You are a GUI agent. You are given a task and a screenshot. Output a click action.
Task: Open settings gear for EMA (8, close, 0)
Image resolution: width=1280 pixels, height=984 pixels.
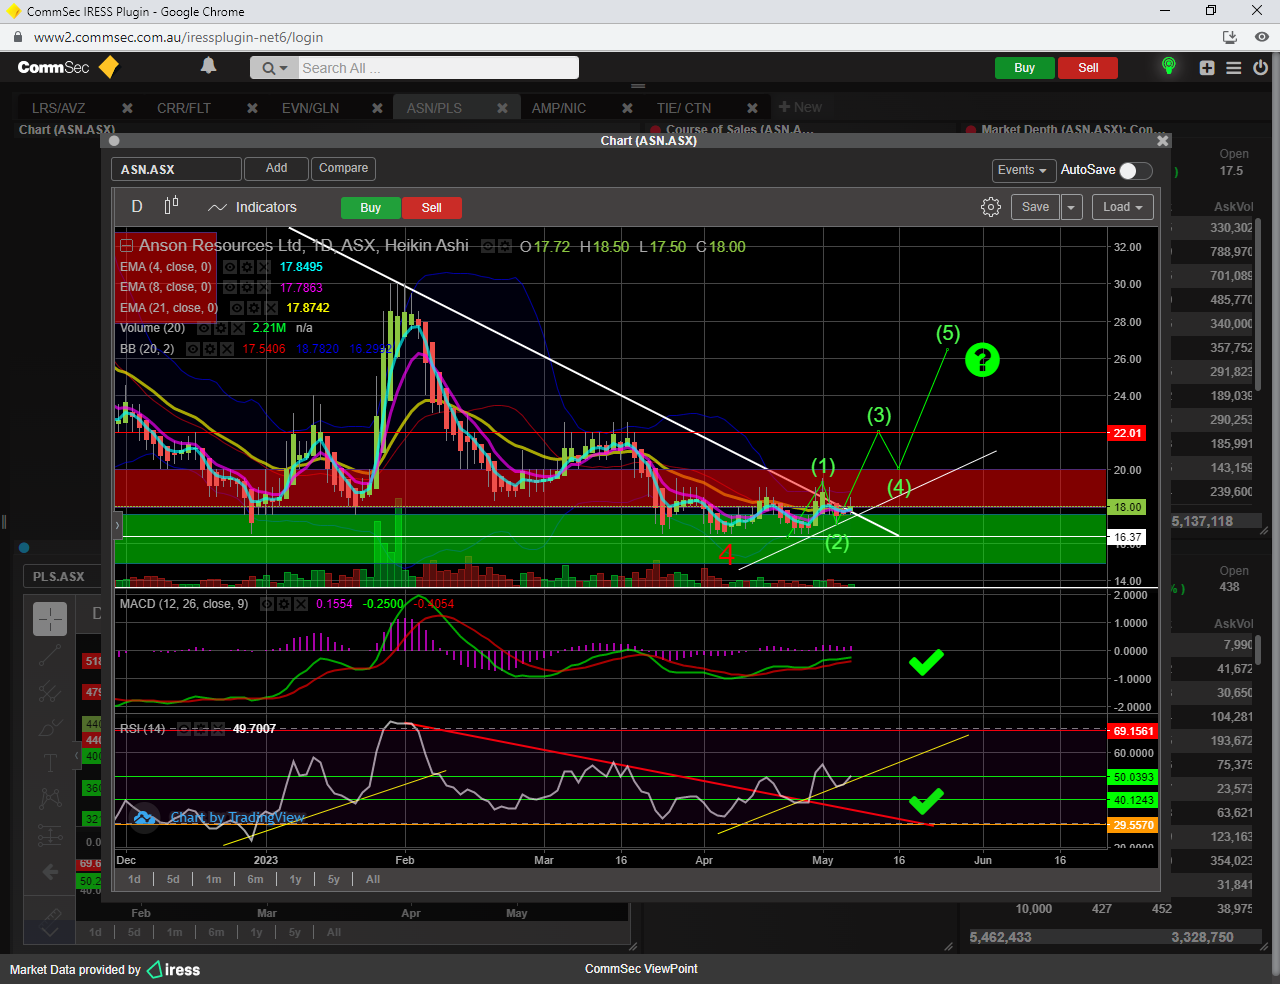246,287
